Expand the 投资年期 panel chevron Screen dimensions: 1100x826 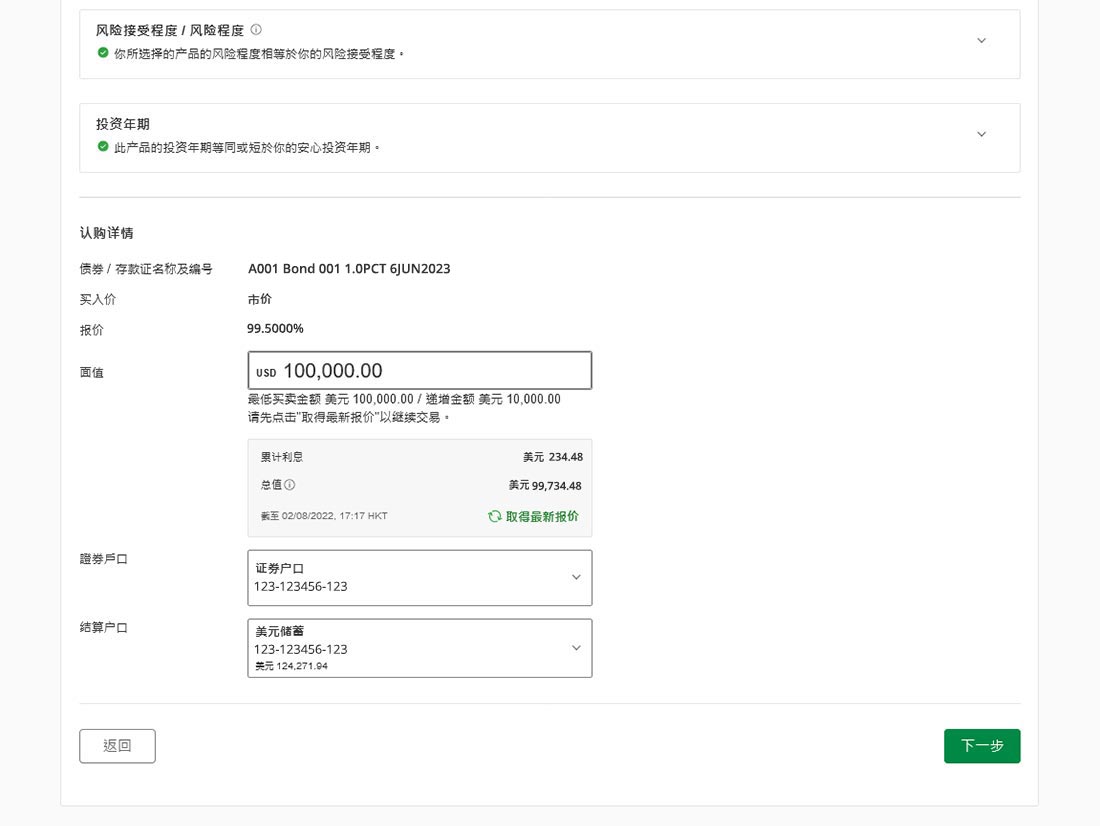tap(981, 134)
